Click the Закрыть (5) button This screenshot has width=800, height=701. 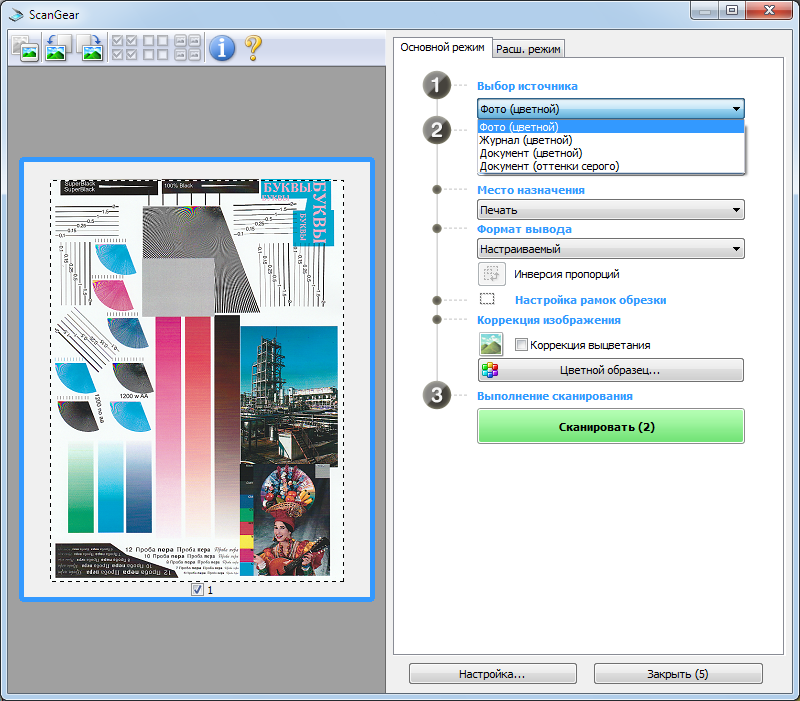[678, 674]
